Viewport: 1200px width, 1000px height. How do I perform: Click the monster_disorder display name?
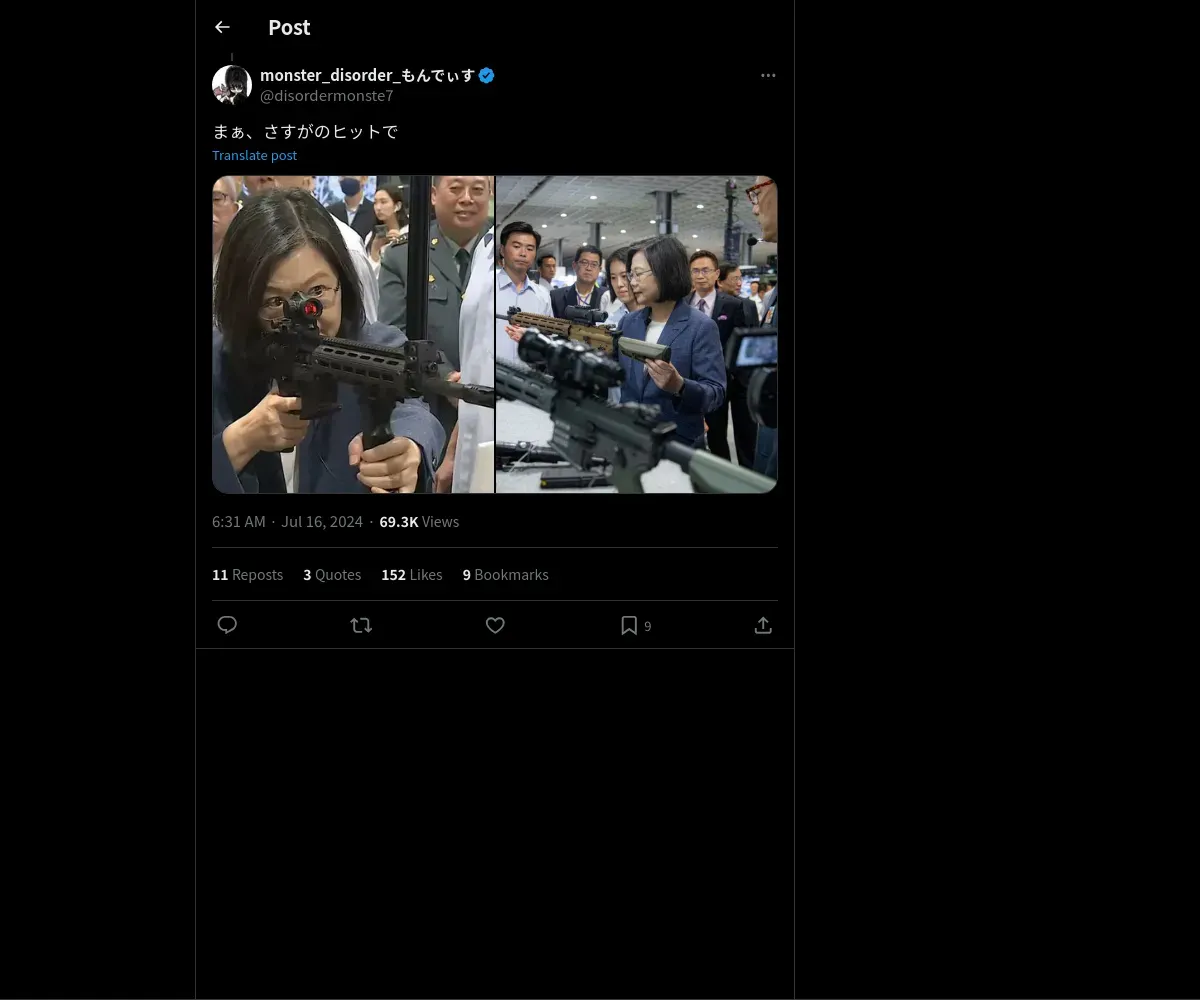(367, 75)
